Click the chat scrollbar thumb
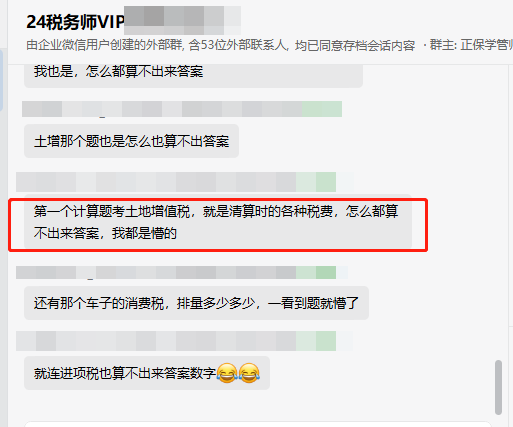Viewport: 513px width, 427px height. click(498, 387)
